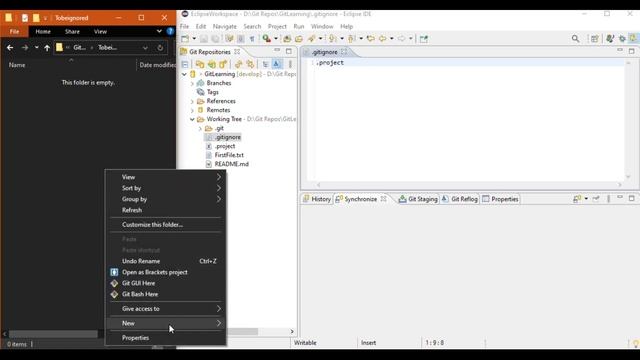This screenshot has width=640, height=360.
Task: Click the Explorer refresh button
Action: pyautogui.click(x=160, y=48)
